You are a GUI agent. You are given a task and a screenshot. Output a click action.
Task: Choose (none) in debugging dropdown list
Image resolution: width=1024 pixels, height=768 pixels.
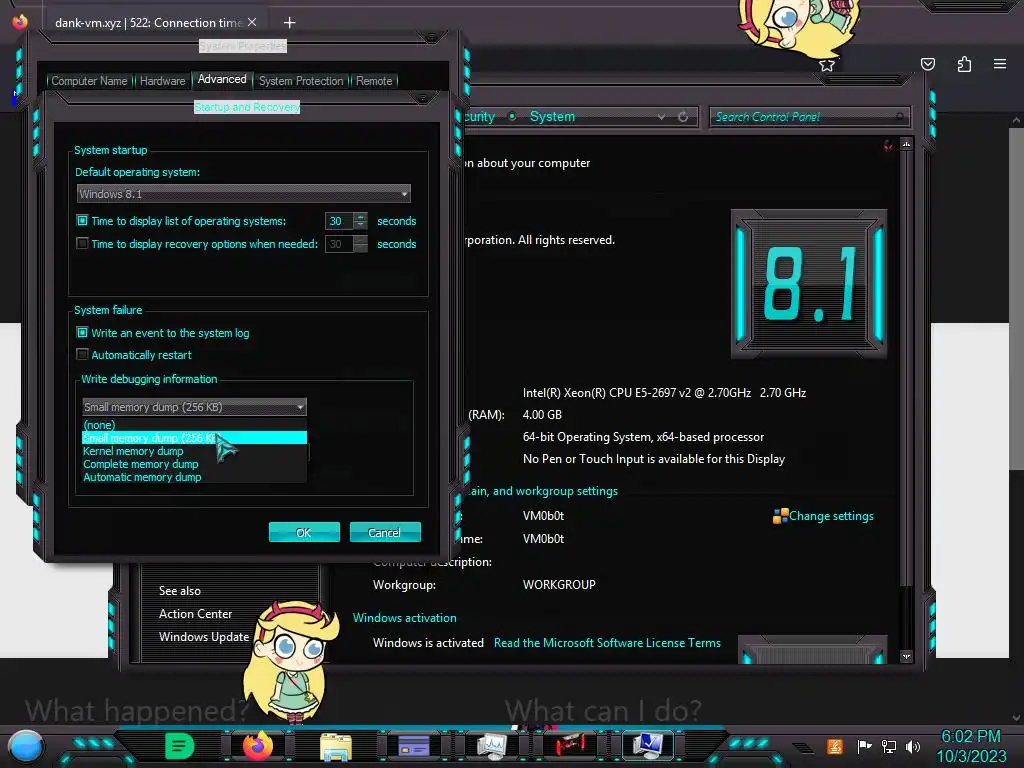click(x=194, y=425)
